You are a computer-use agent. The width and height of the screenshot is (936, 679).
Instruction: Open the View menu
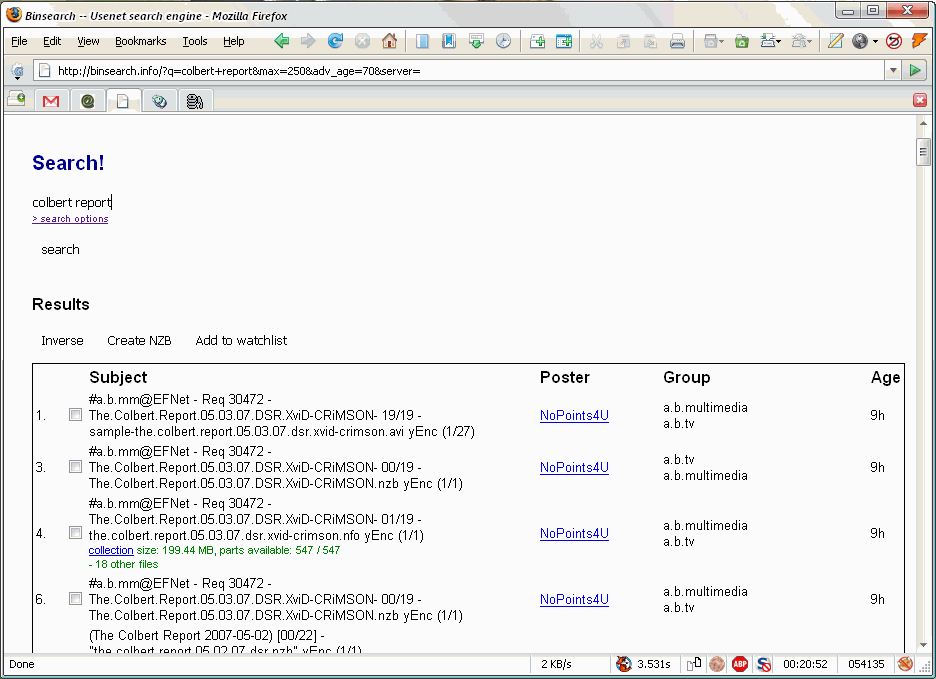tap(88, 41)
